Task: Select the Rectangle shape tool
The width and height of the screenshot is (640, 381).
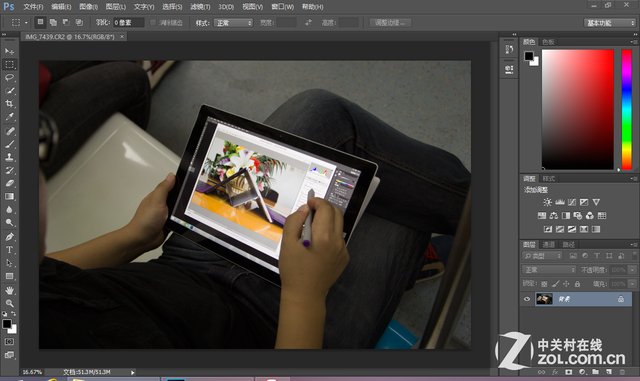Action: coord(9,276)
